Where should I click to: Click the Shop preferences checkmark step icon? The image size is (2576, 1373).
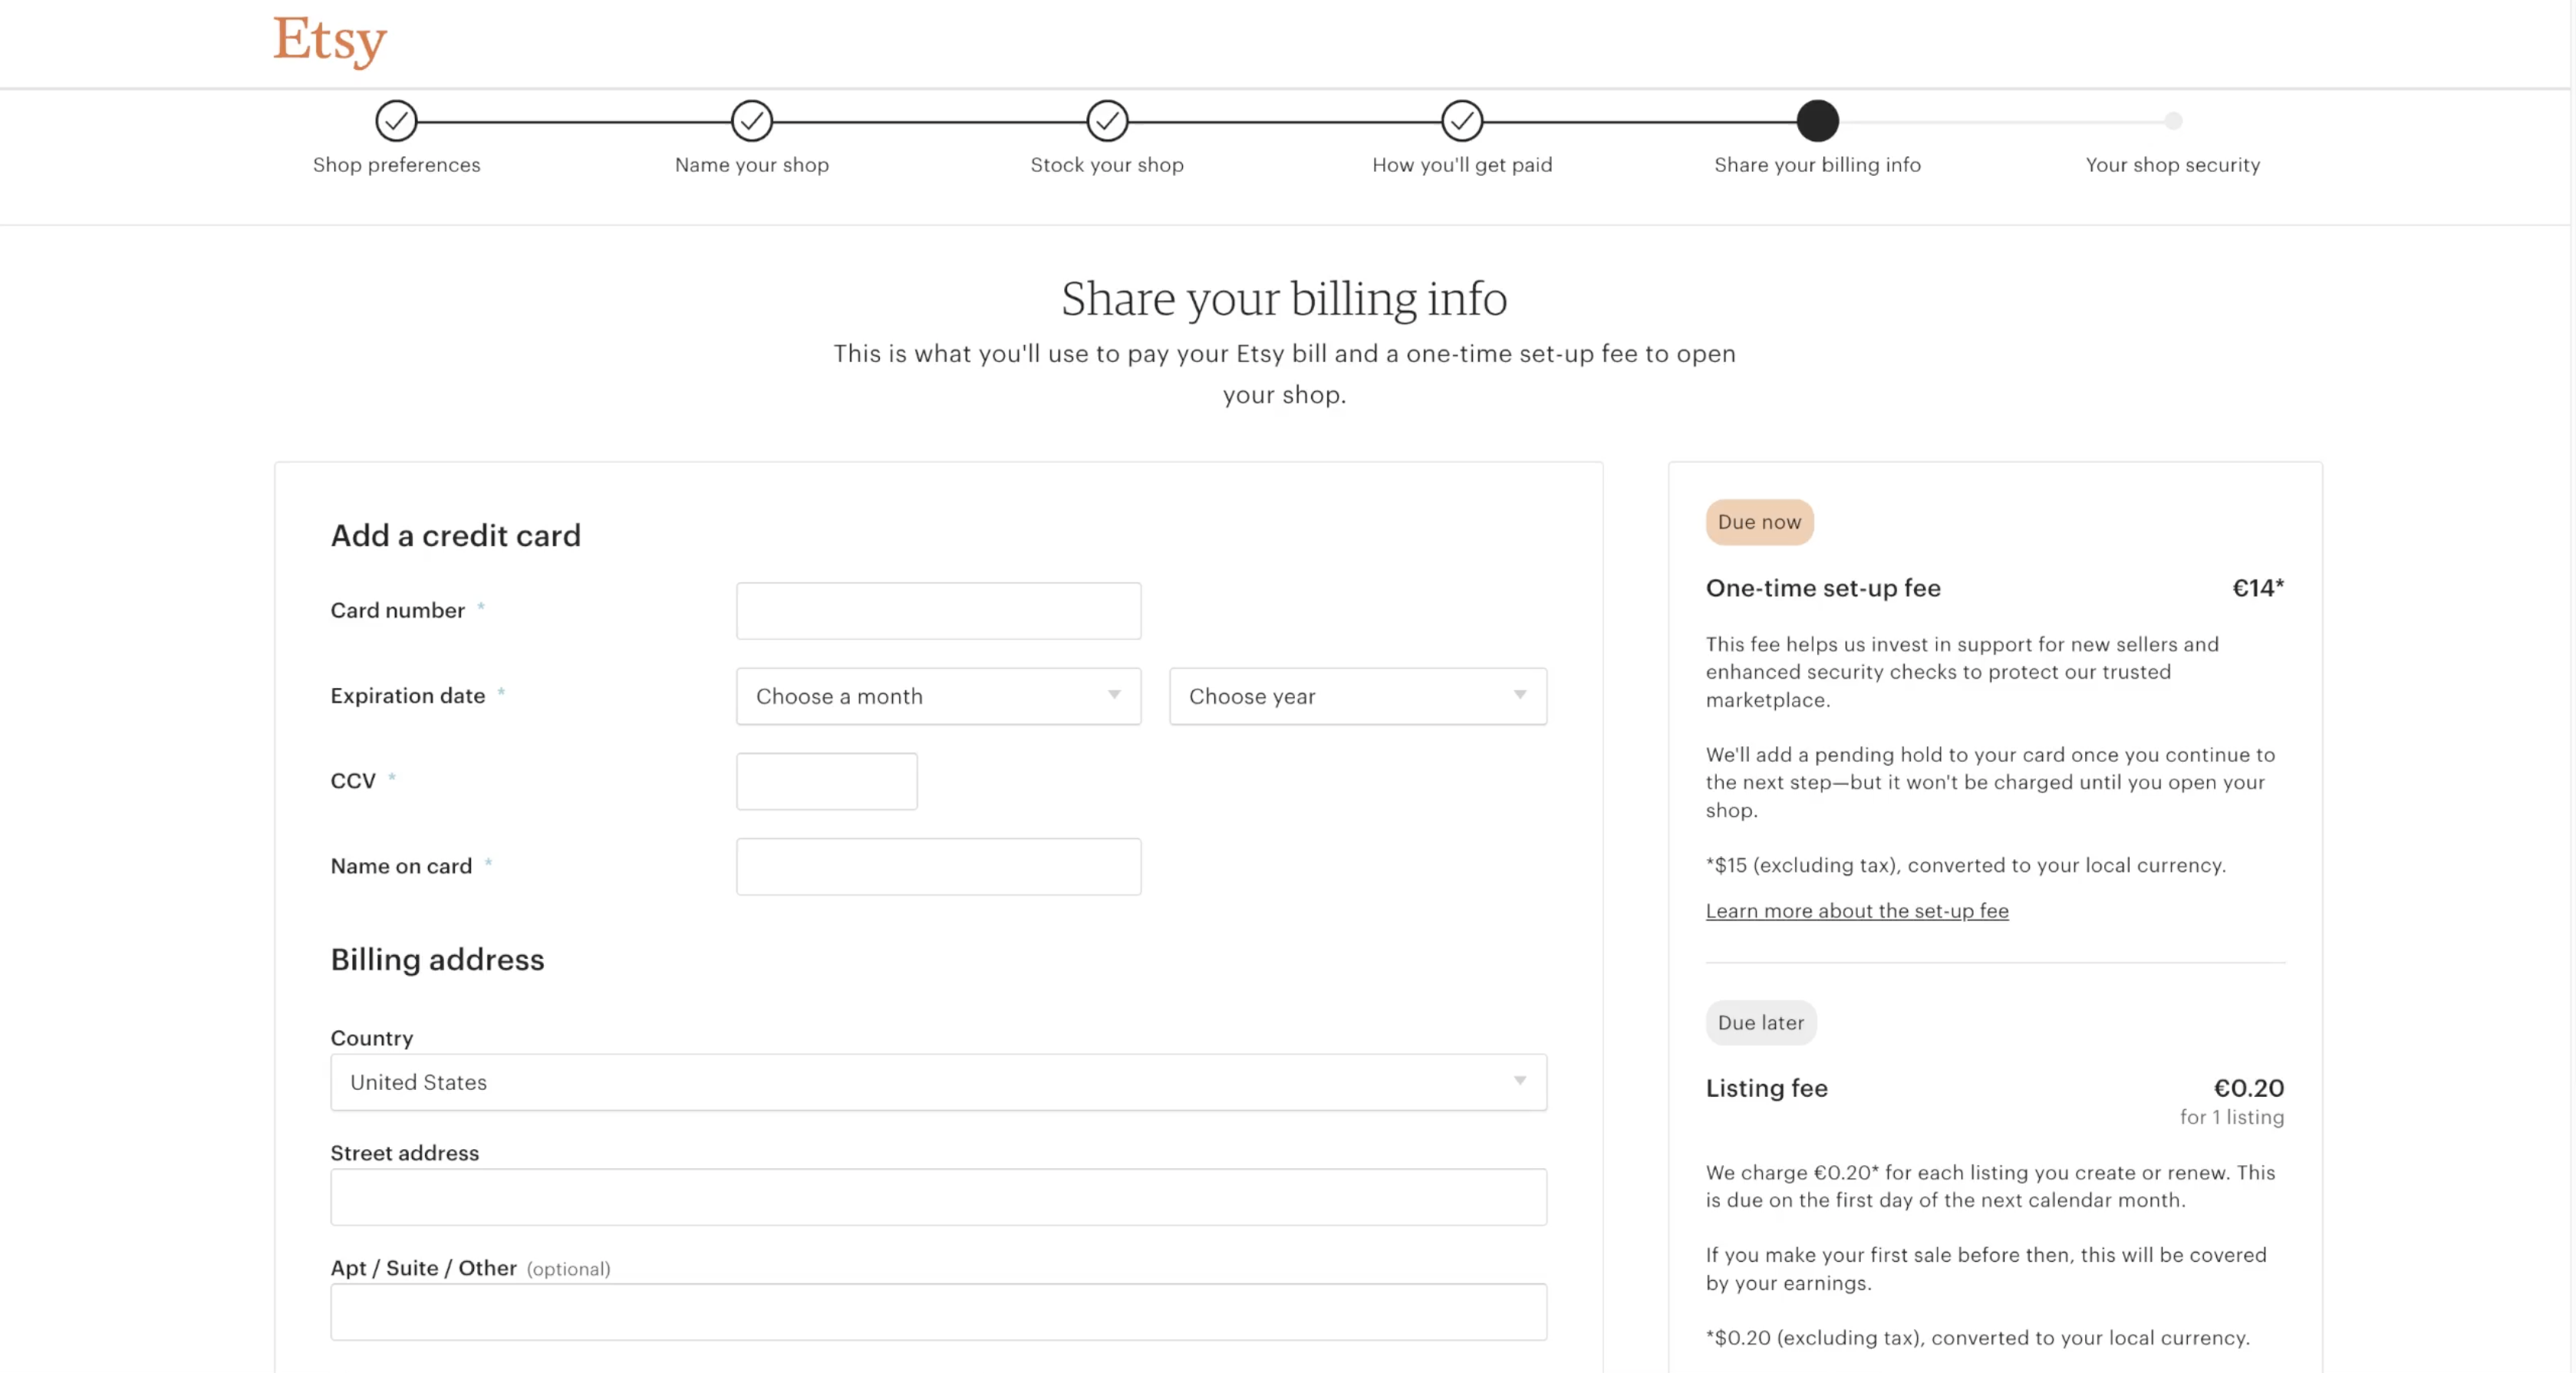pos(396,121)
